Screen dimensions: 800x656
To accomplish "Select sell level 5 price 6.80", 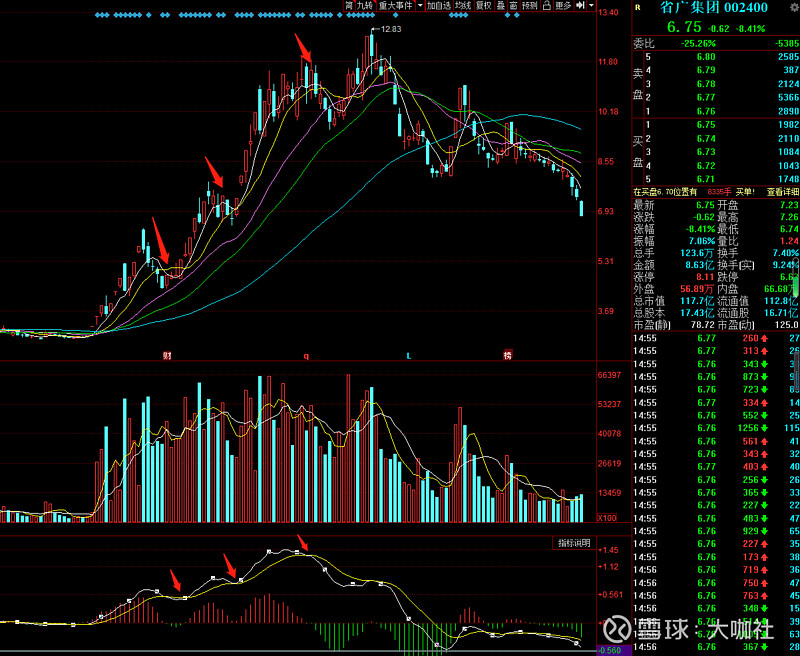I will point(706,57).
